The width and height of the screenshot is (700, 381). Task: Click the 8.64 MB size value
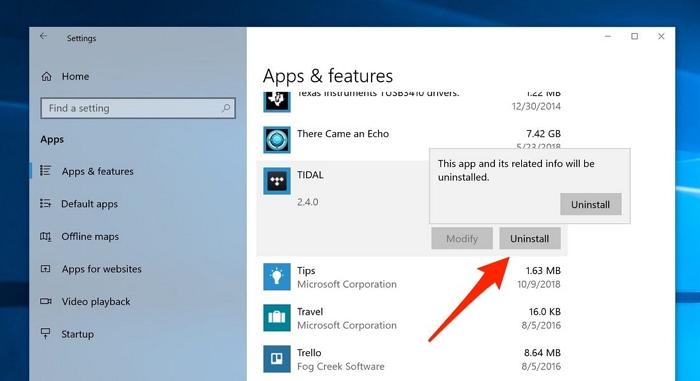click(x=542, y=353)
